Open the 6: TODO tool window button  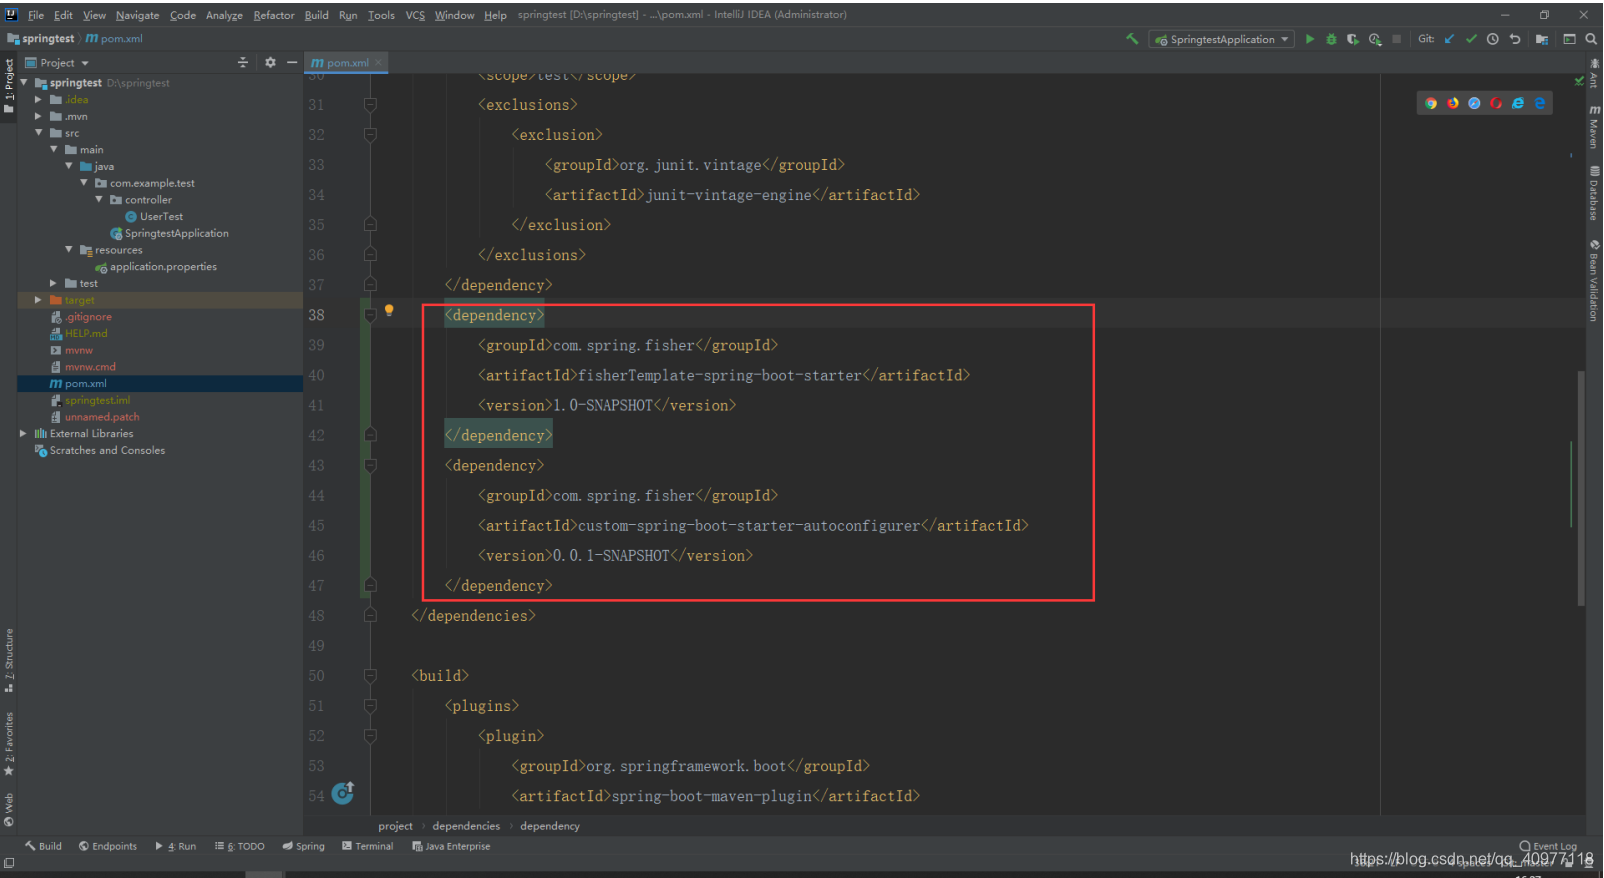[240, 846]
